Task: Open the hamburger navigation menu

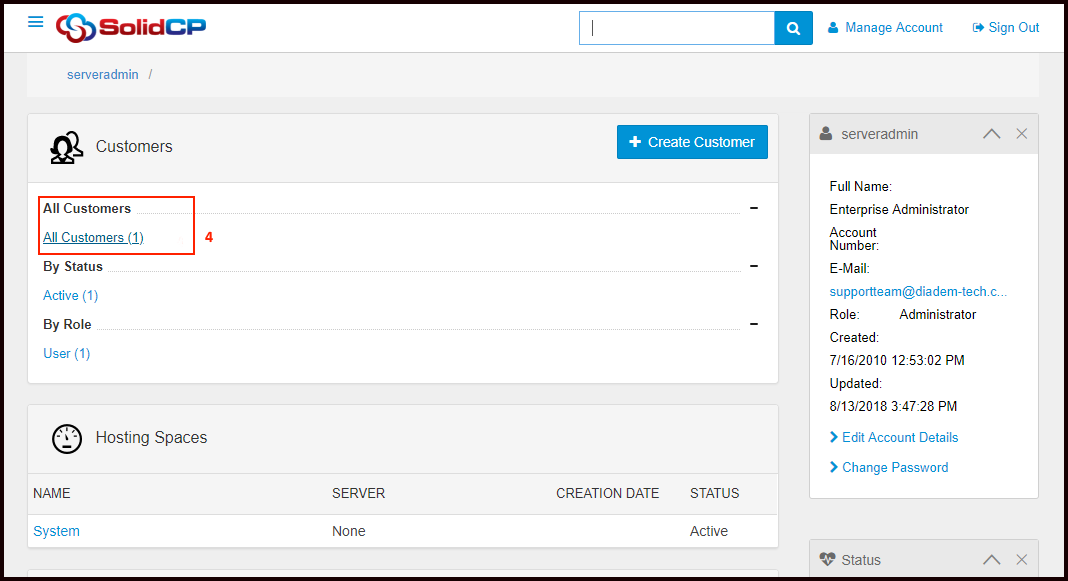Action: tap(36, 22)
